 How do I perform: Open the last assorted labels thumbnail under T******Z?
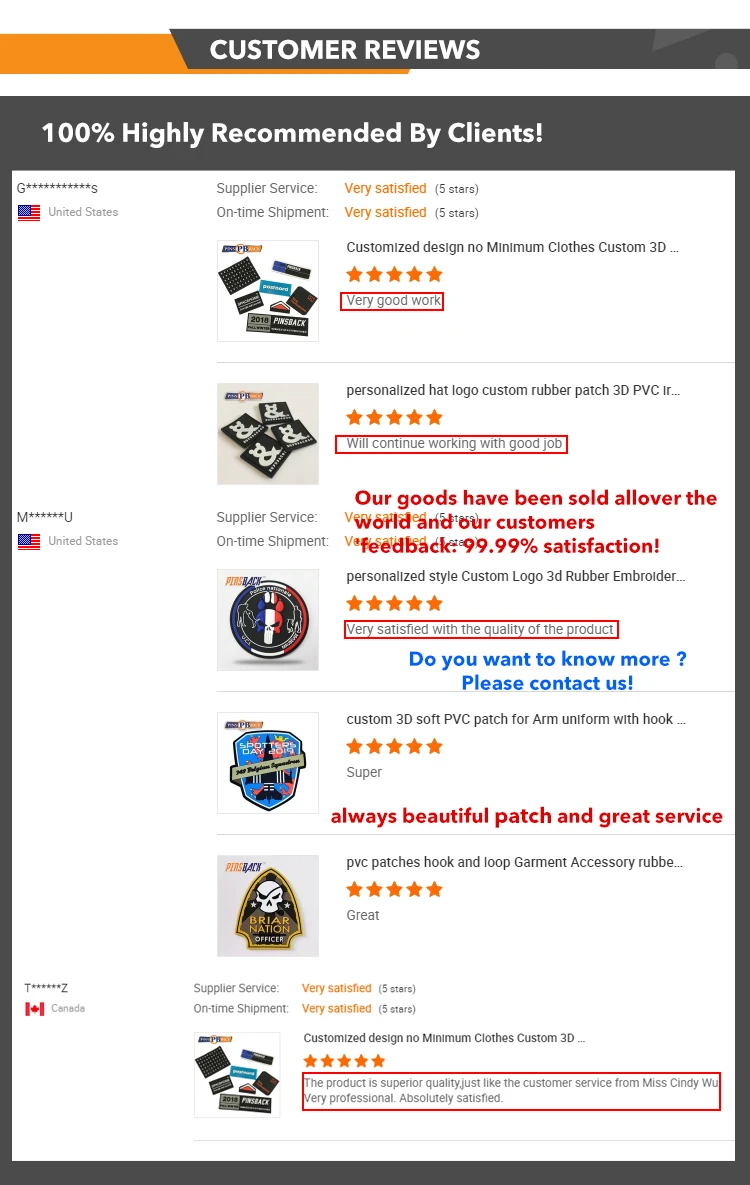(237, 1075)
